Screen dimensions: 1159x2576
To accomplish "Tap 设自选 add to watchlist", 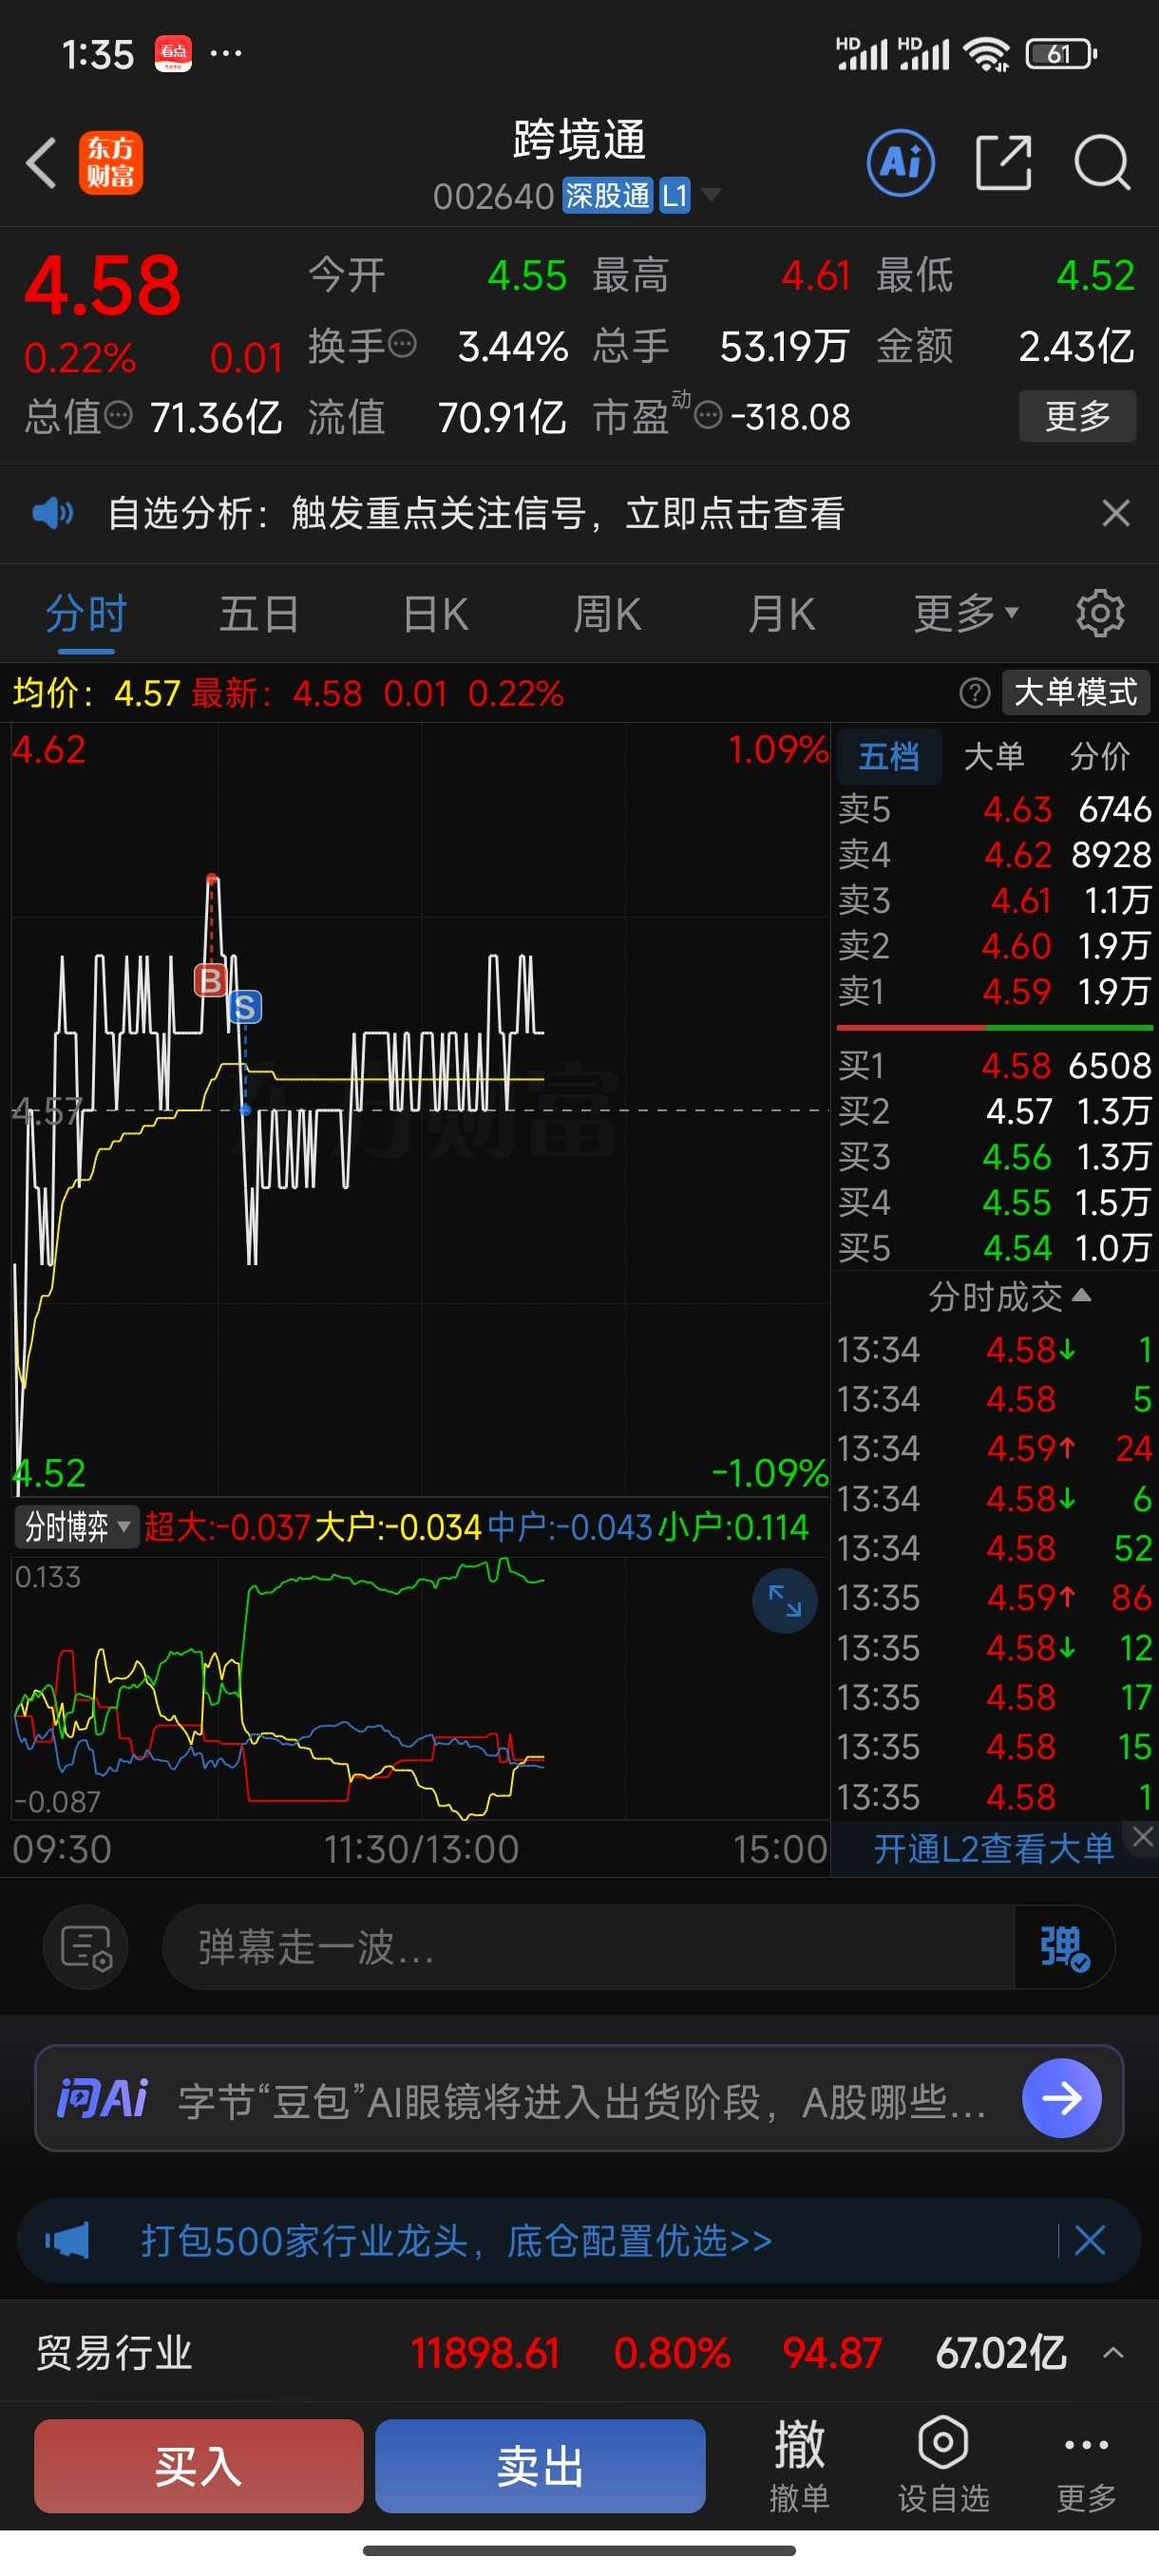I will click(x=943, y=2465).
